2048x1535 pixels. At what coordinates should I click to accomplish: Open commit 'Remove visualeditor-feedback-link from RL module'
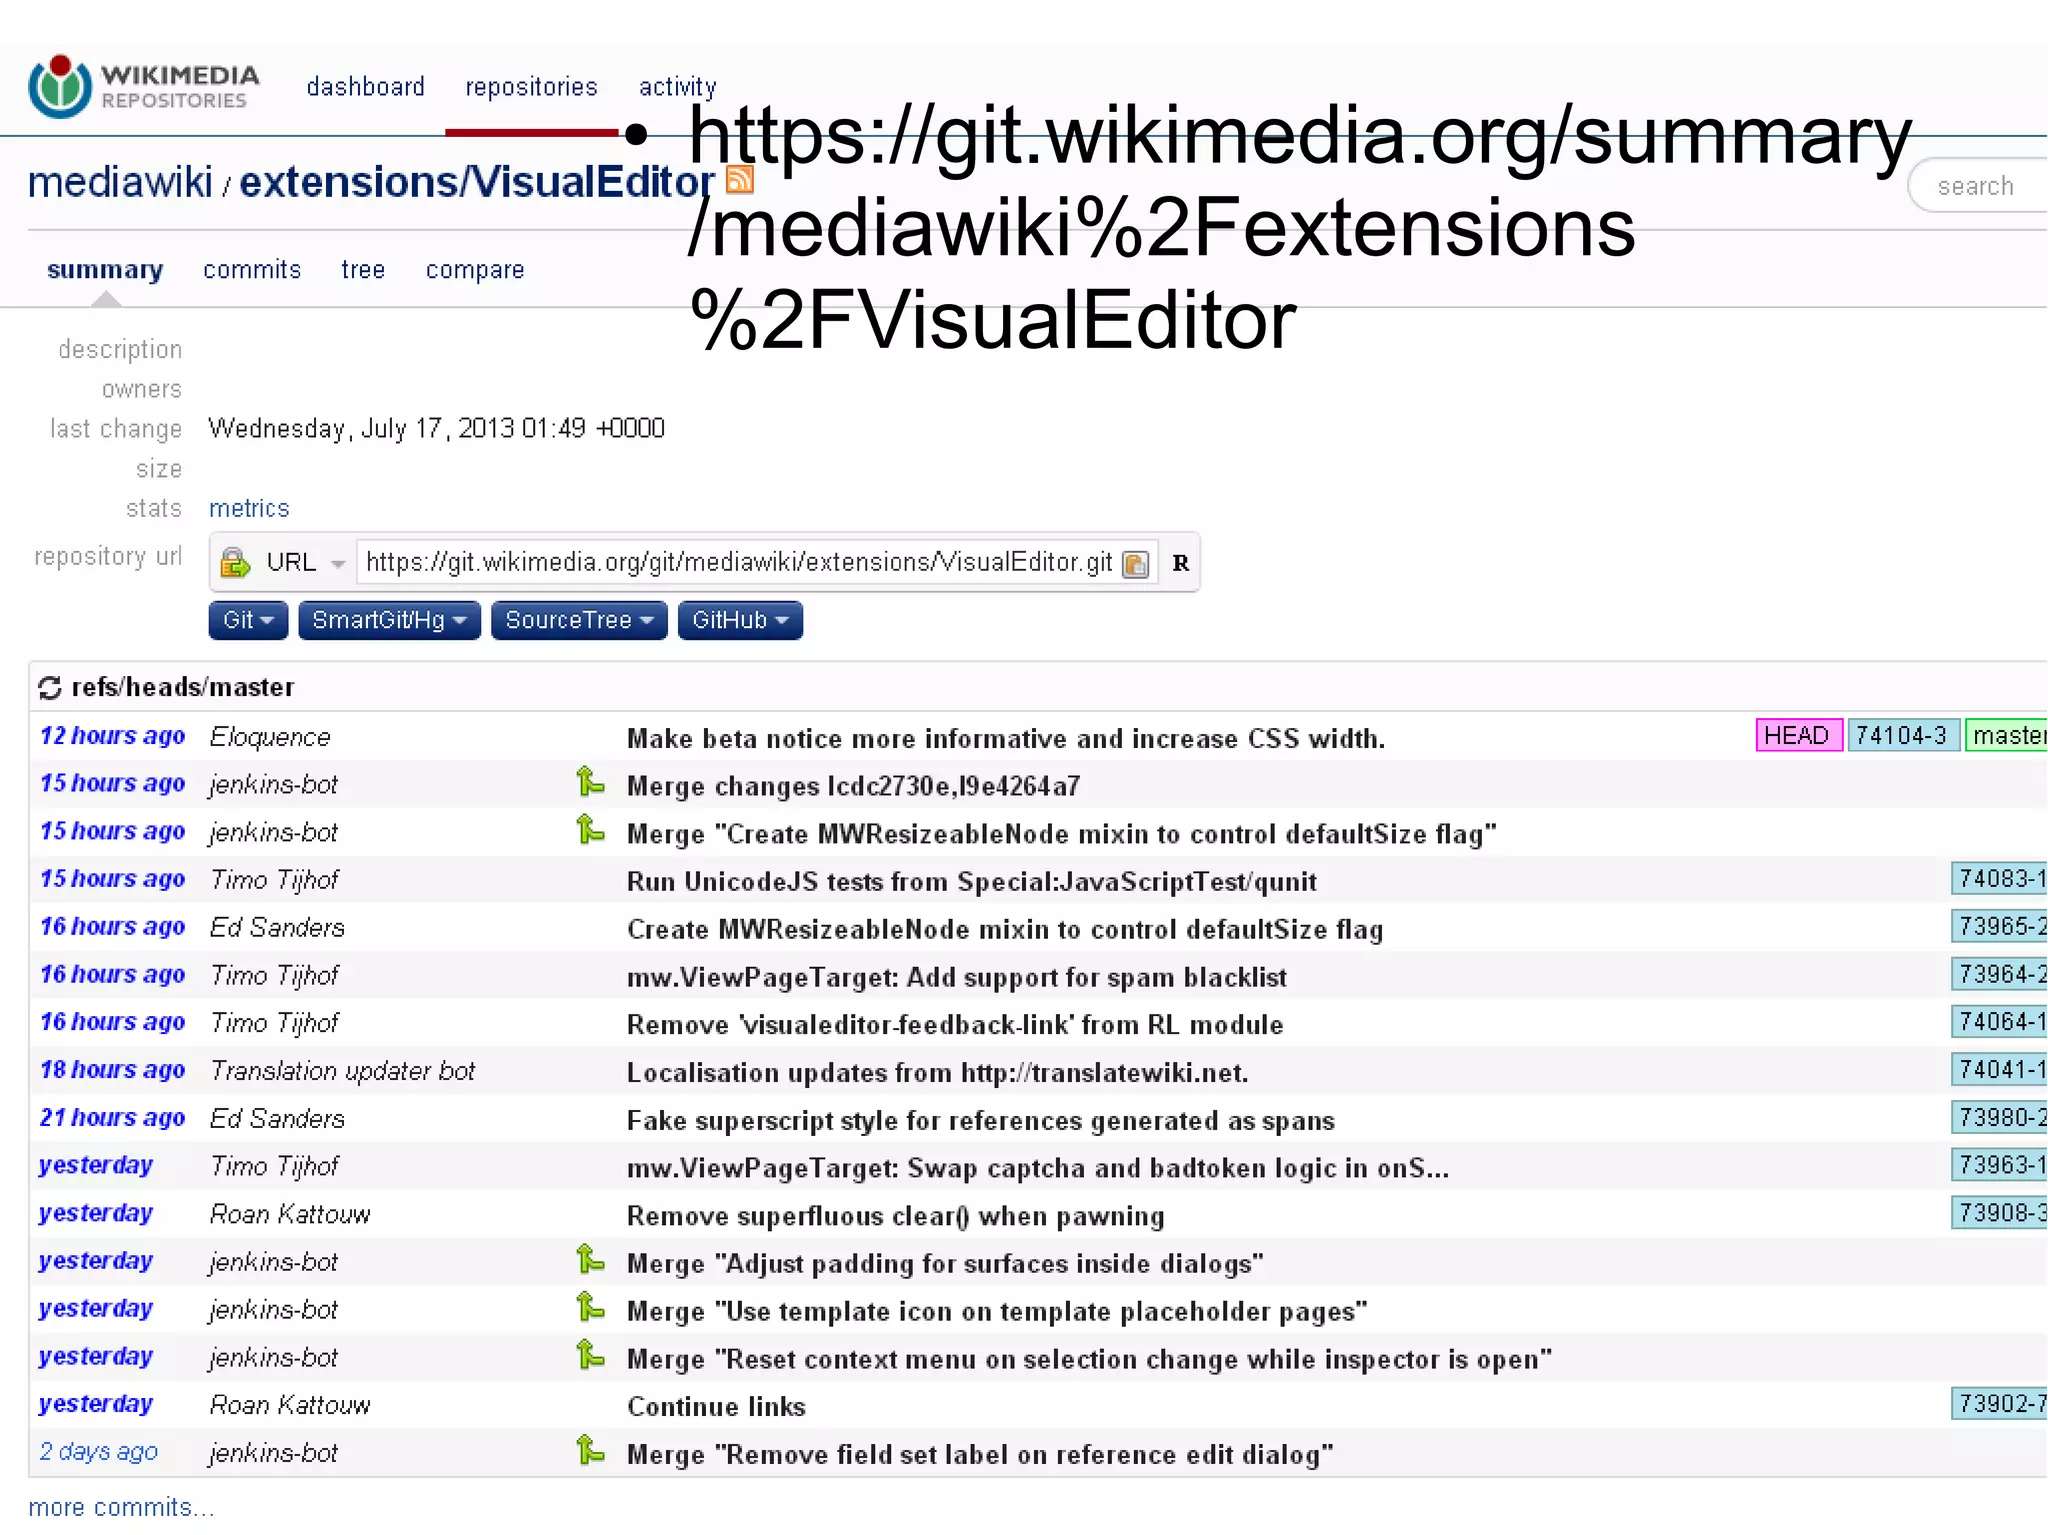[x=955, y=1025]
